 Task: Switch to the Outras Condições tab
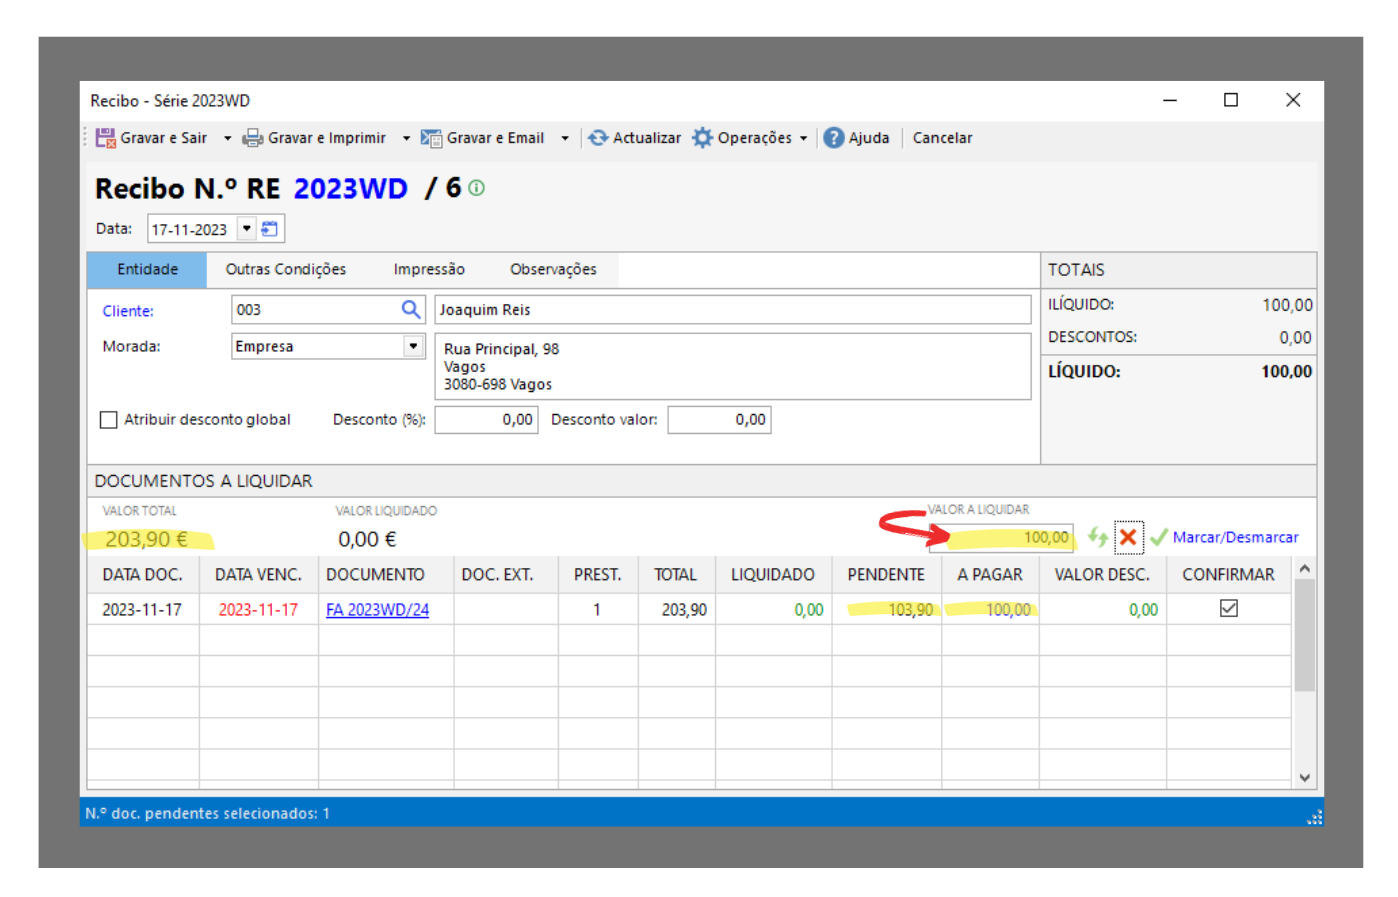coord(286,269)
